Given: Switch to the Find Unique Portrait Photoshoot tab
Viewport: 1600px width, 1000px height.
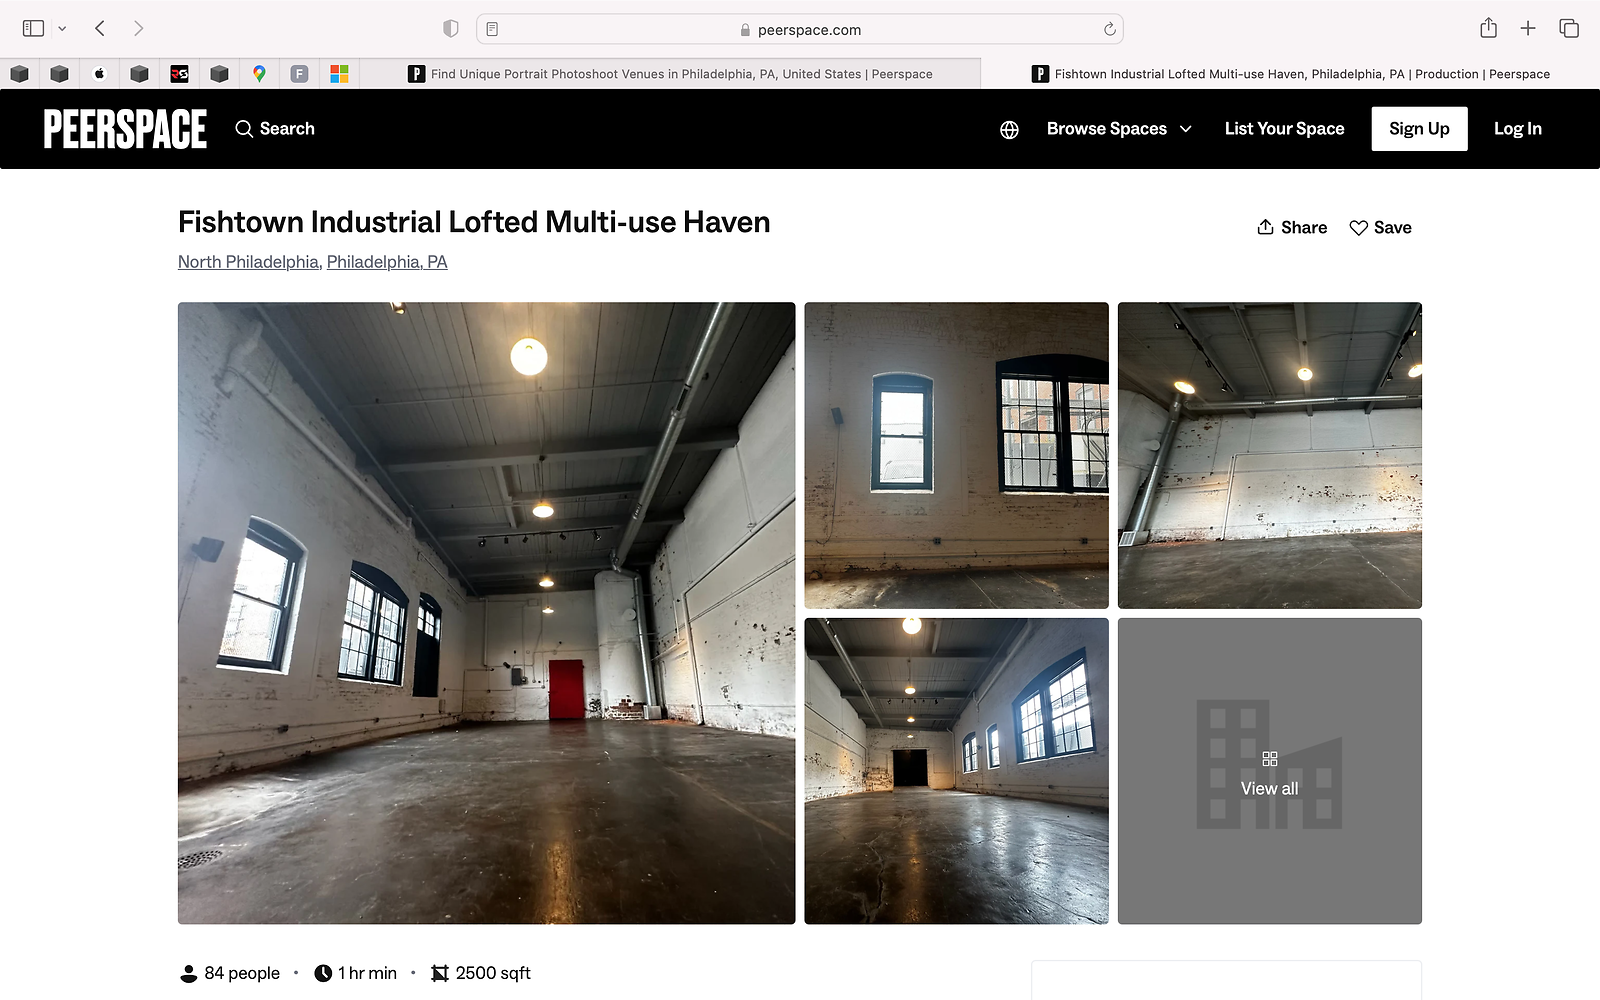Looking at the screenshot, I should tap(670, 74).
